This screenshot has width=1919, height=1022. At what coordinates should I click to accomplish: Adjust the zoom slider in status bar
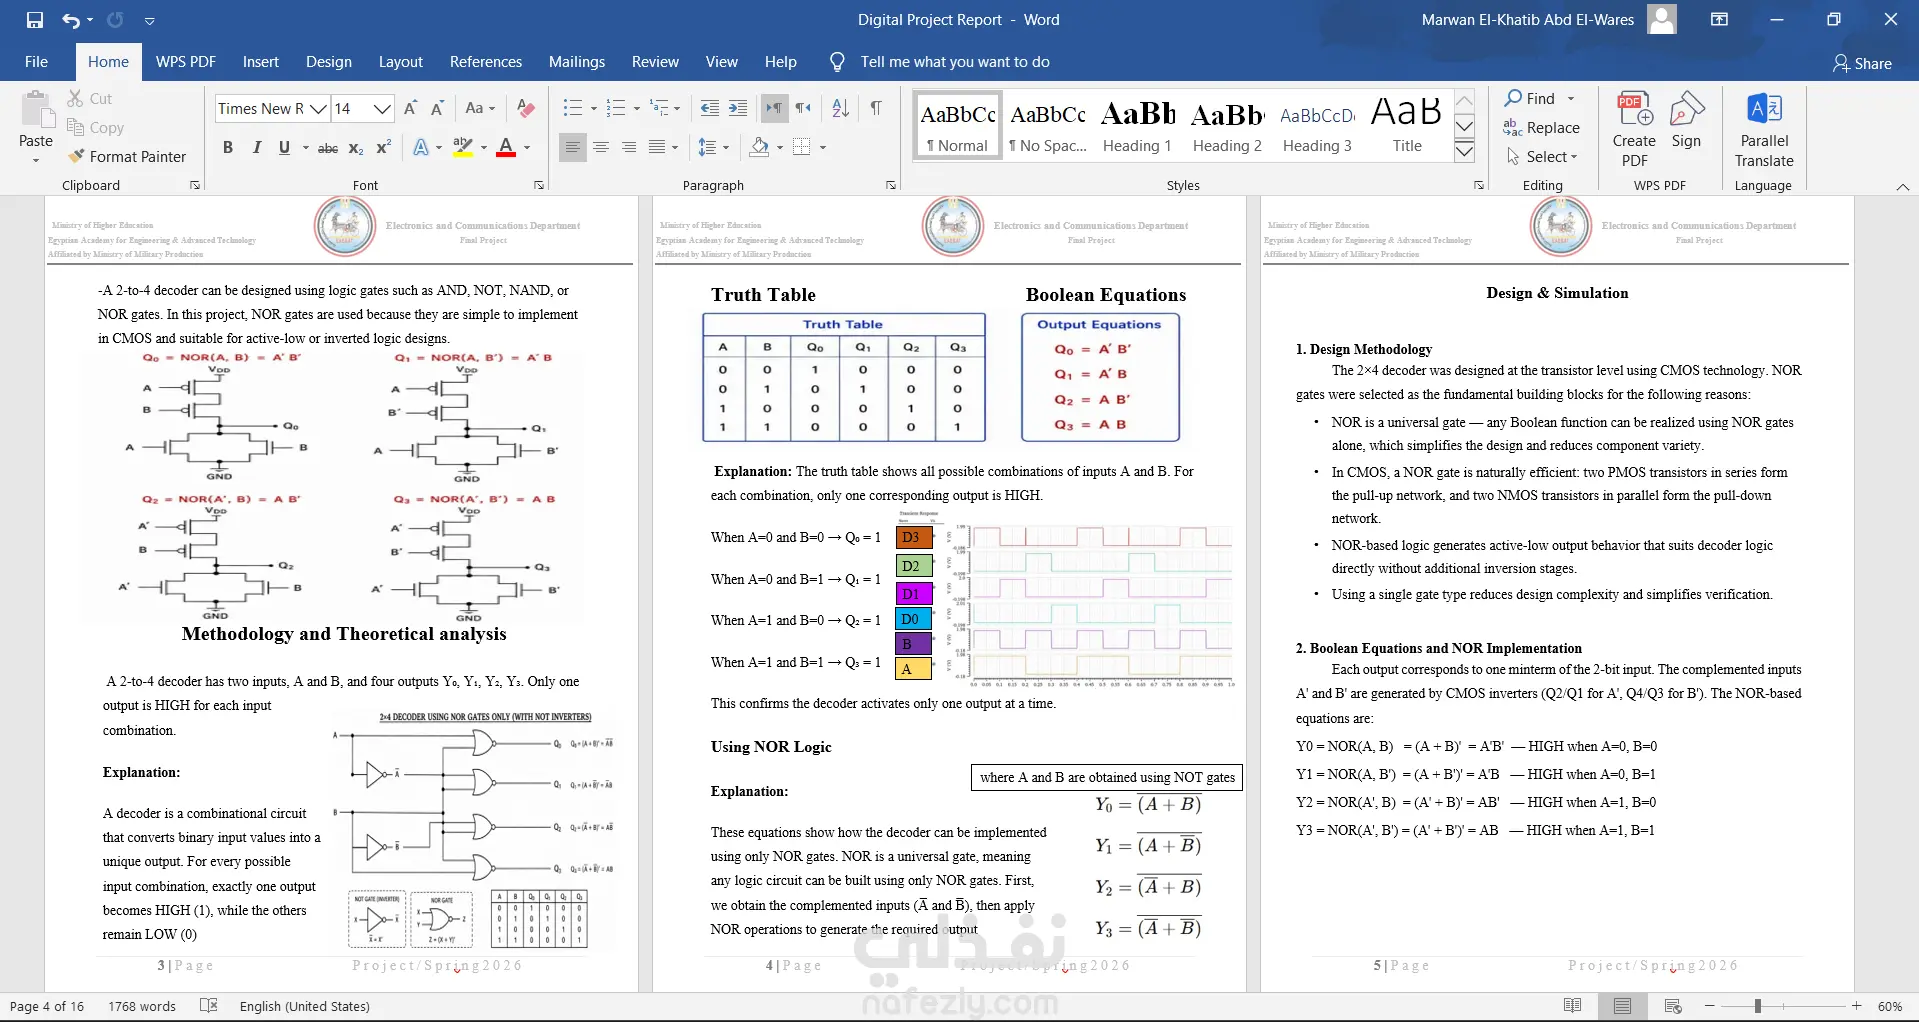pos(1757,1006)
